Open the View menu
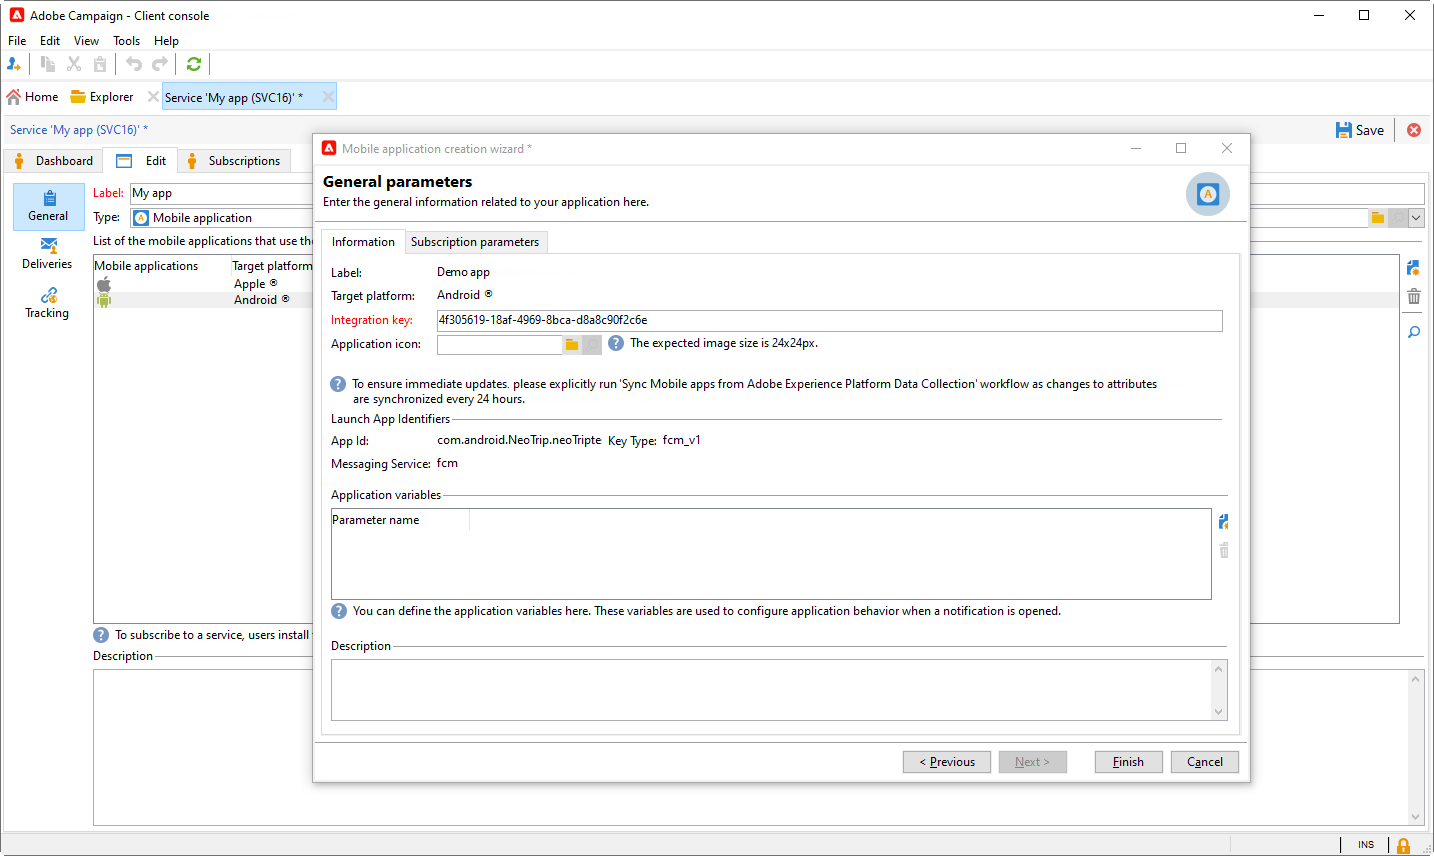This screenshot has width=1434, height=856. [86, 41]
